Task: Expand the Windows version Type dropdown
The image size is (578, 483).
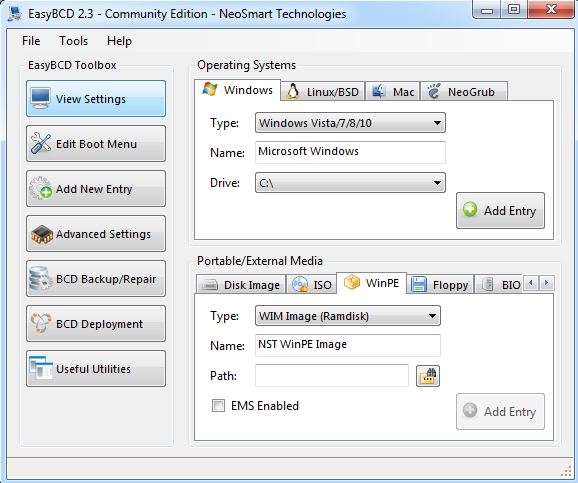Action: coord(350,123)
